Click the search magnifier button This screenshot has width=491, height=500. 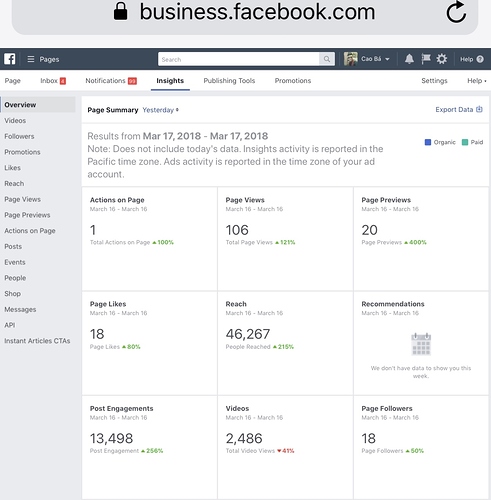tap(327, 59)
